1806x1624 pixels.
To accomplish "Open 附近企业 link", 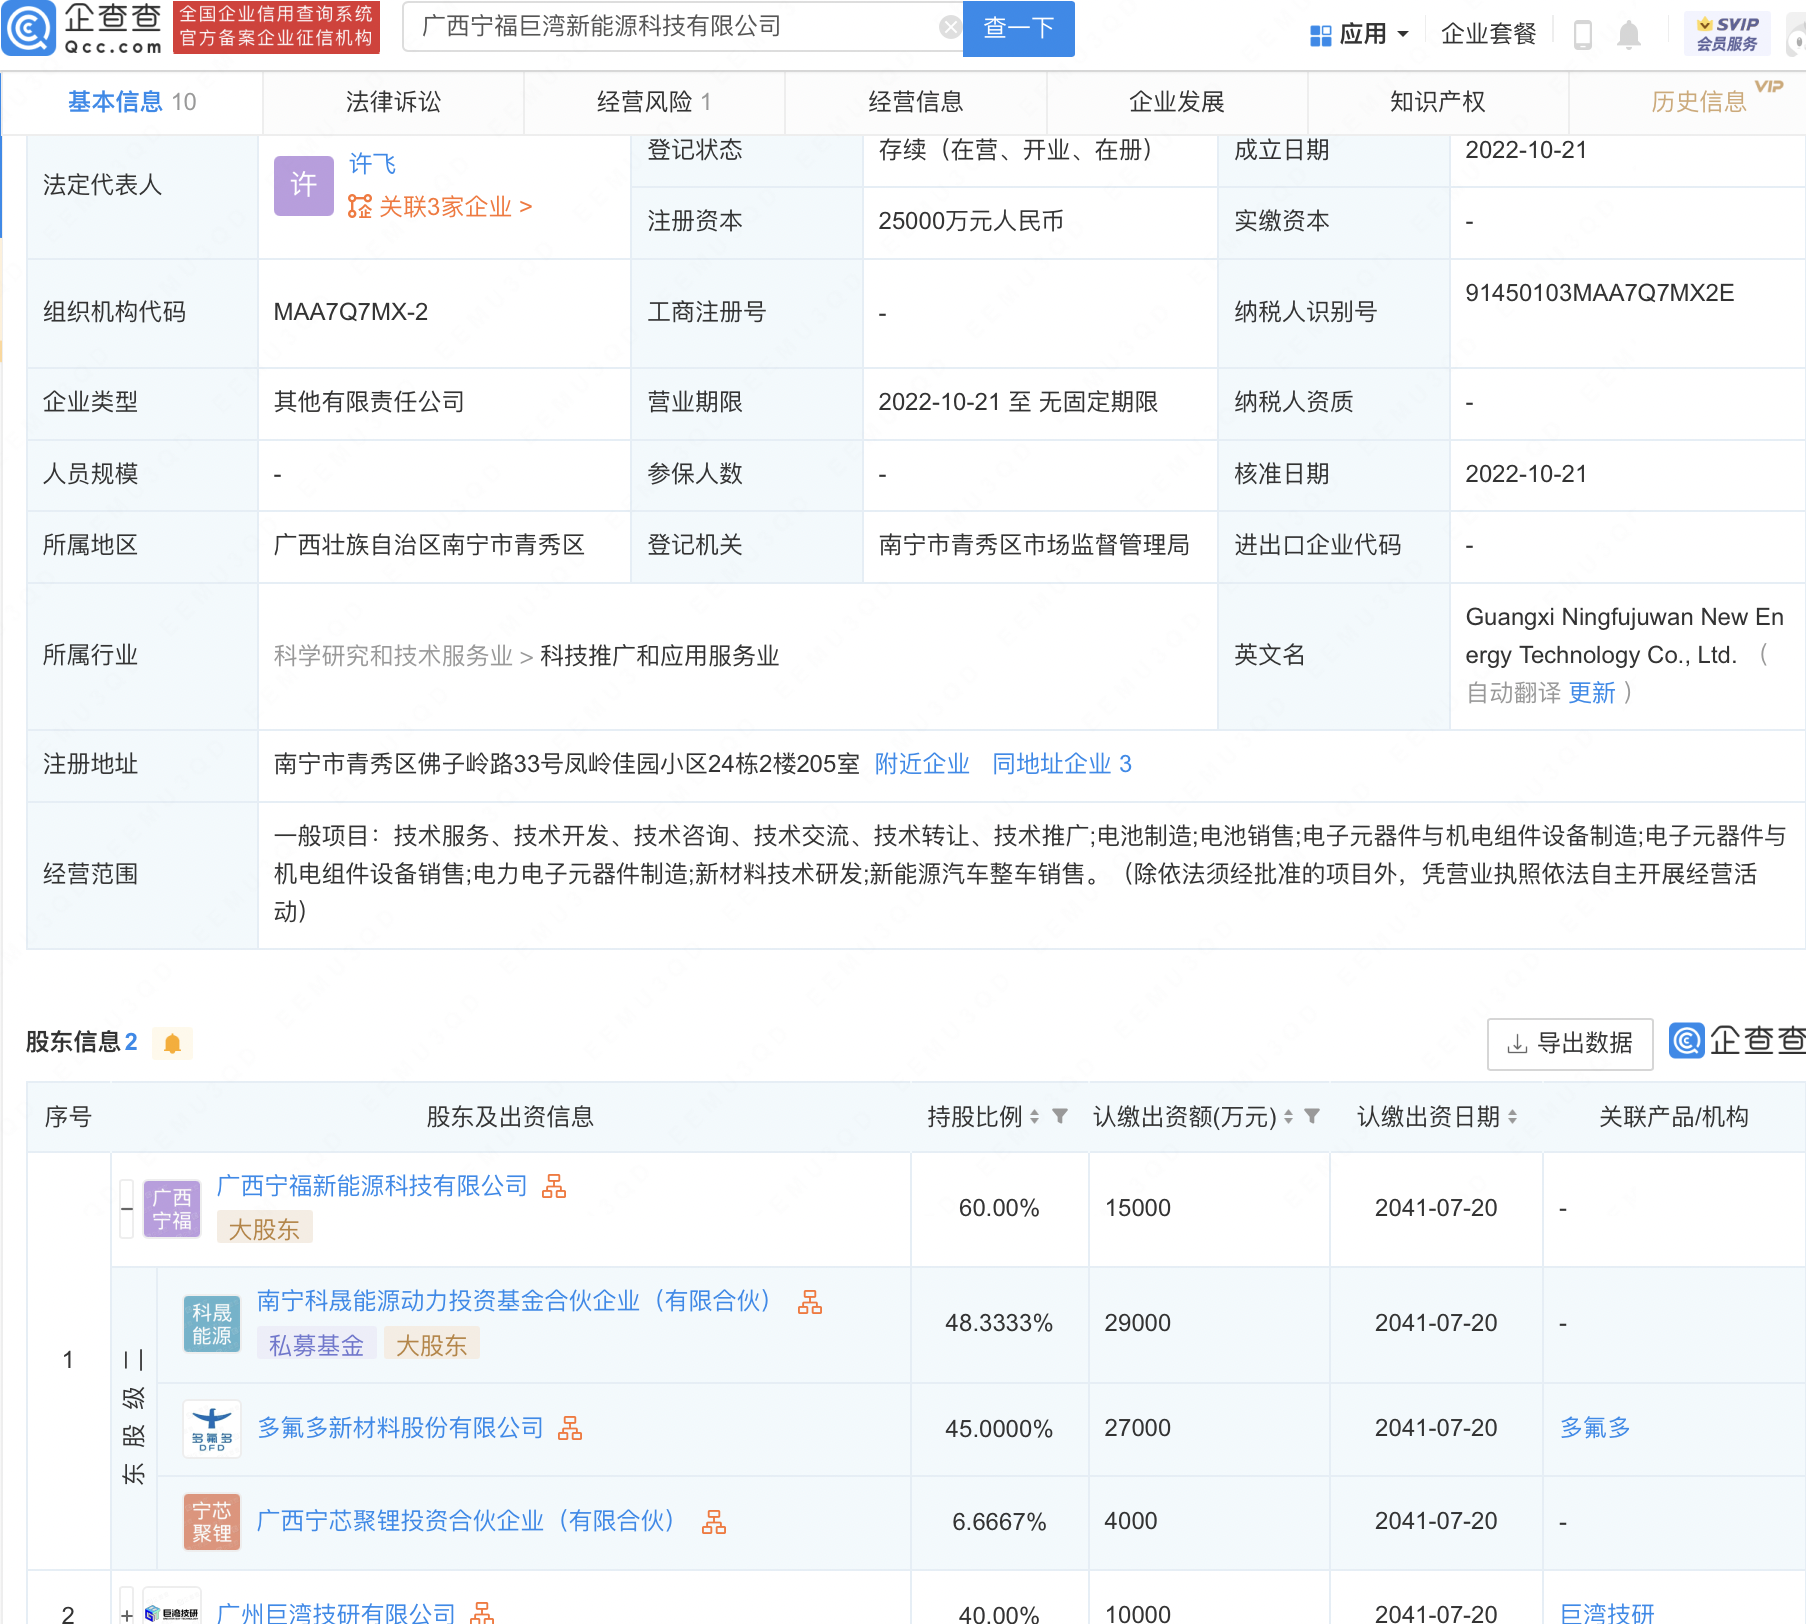I will click(x=922, y=764).
